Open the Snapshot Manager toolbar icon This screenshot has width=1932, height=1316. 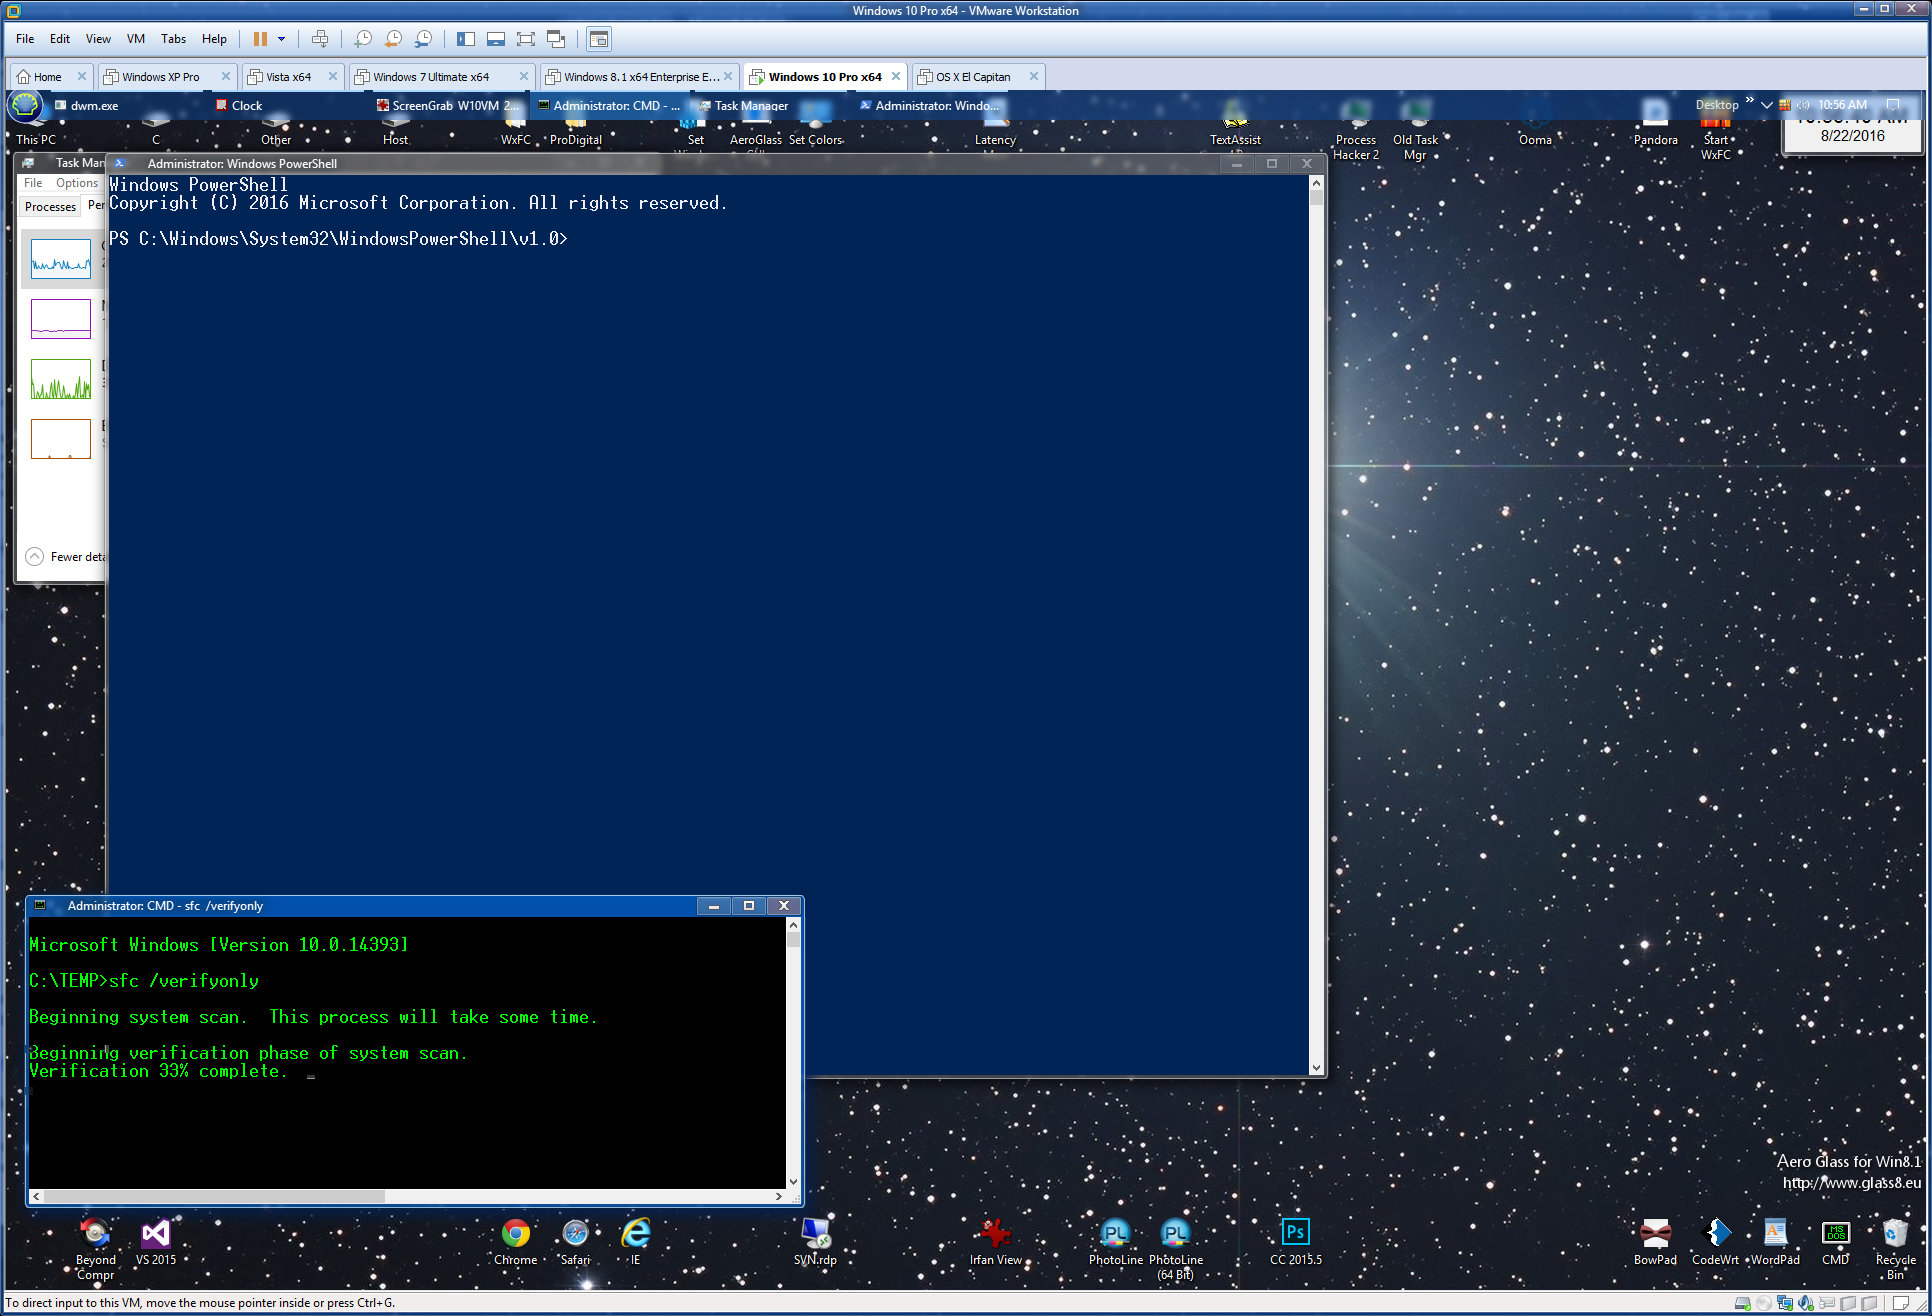423,39
